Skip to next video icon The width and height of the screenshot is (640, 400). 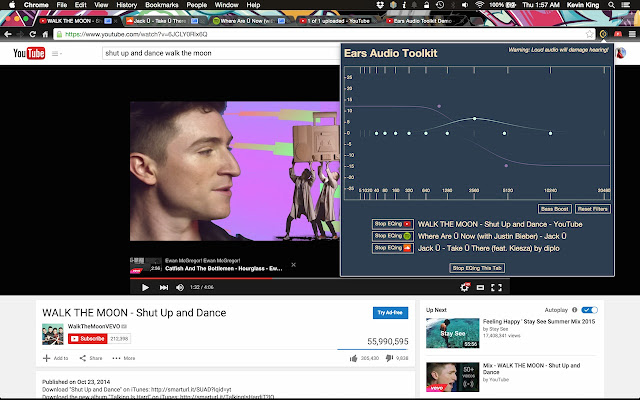tap(164, 287)
